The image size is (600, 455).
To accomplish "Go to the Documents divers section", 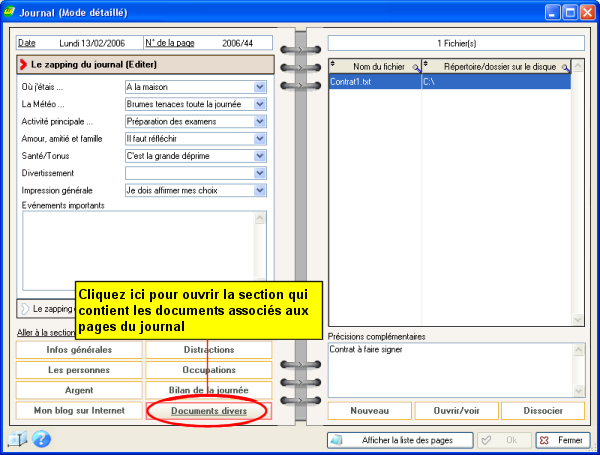I will (x=208, y=411).
